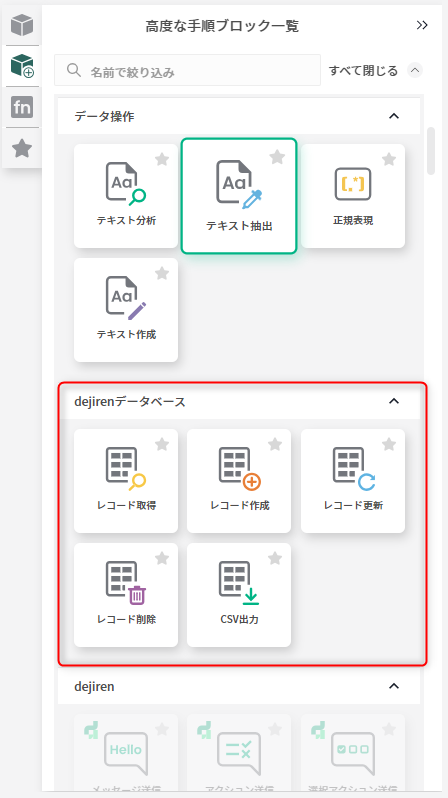Toggle favorite star on レコード作成
The width and height of the screenshot is (448, 798).
(x=275, y=444)
